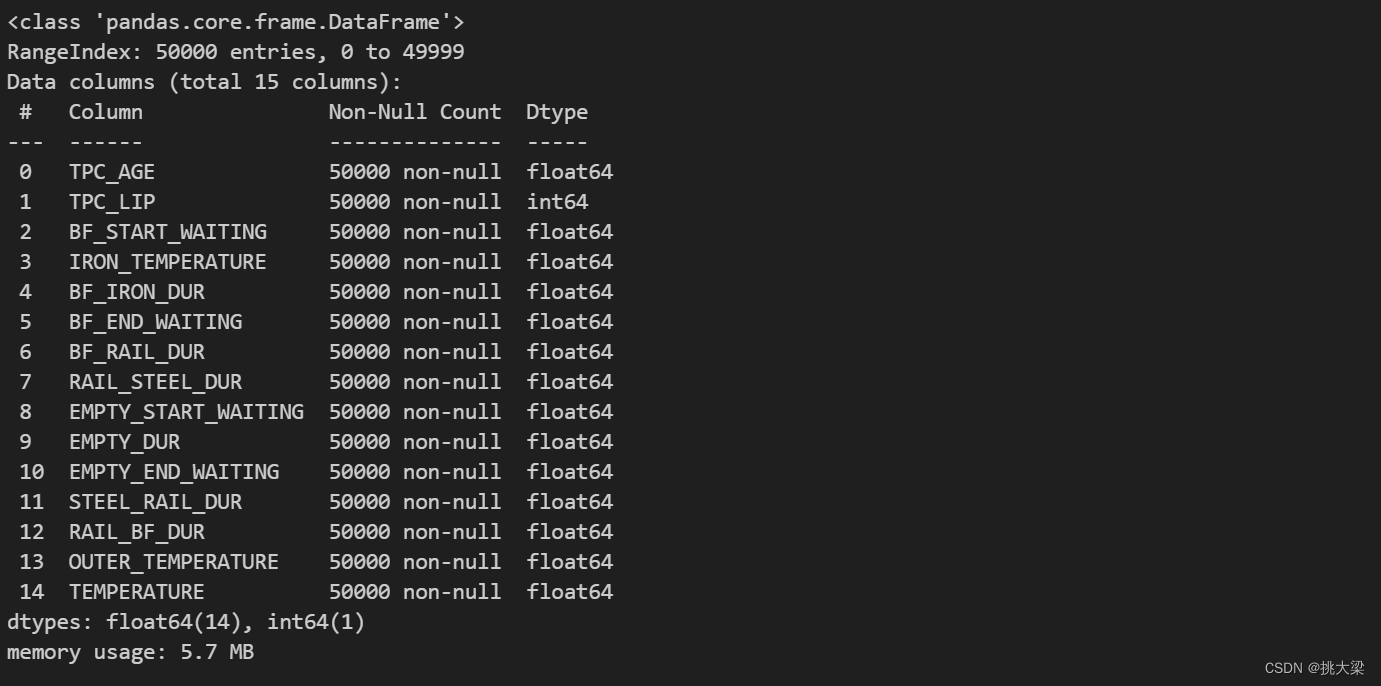The width and height of the screenshot is (1381, 686).
Task: Click the RangeIndex entries line
Action: coord(236,52)
